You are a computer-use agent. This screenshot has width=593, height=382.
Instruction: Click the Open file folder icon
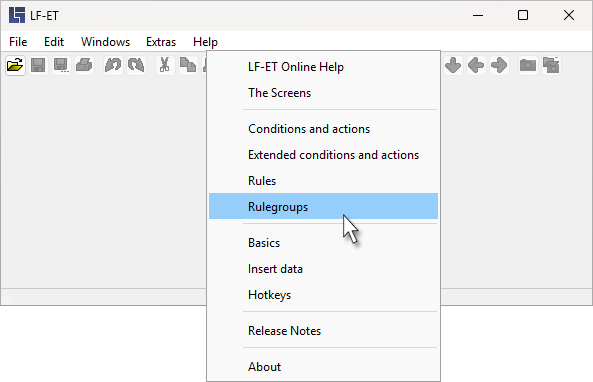[15, 65]
